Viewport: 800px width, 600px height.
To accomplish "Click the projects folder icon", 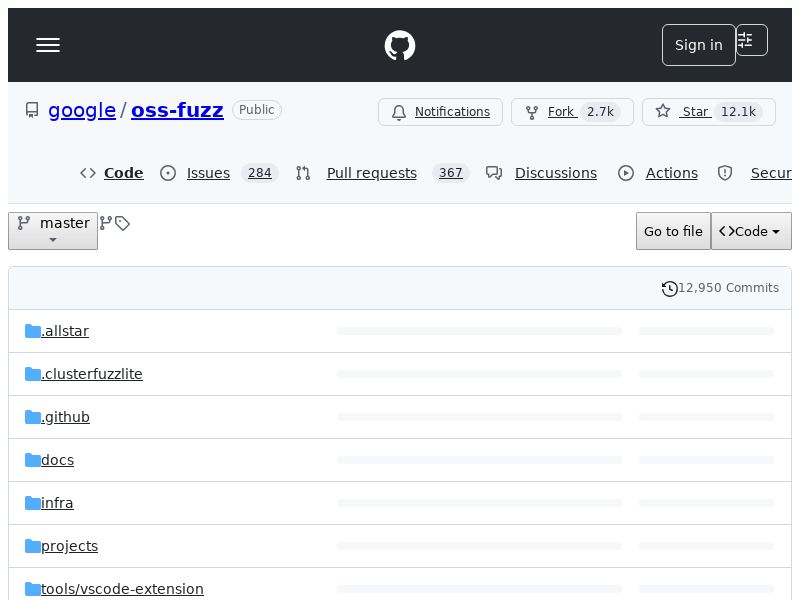I will point(33,546).
